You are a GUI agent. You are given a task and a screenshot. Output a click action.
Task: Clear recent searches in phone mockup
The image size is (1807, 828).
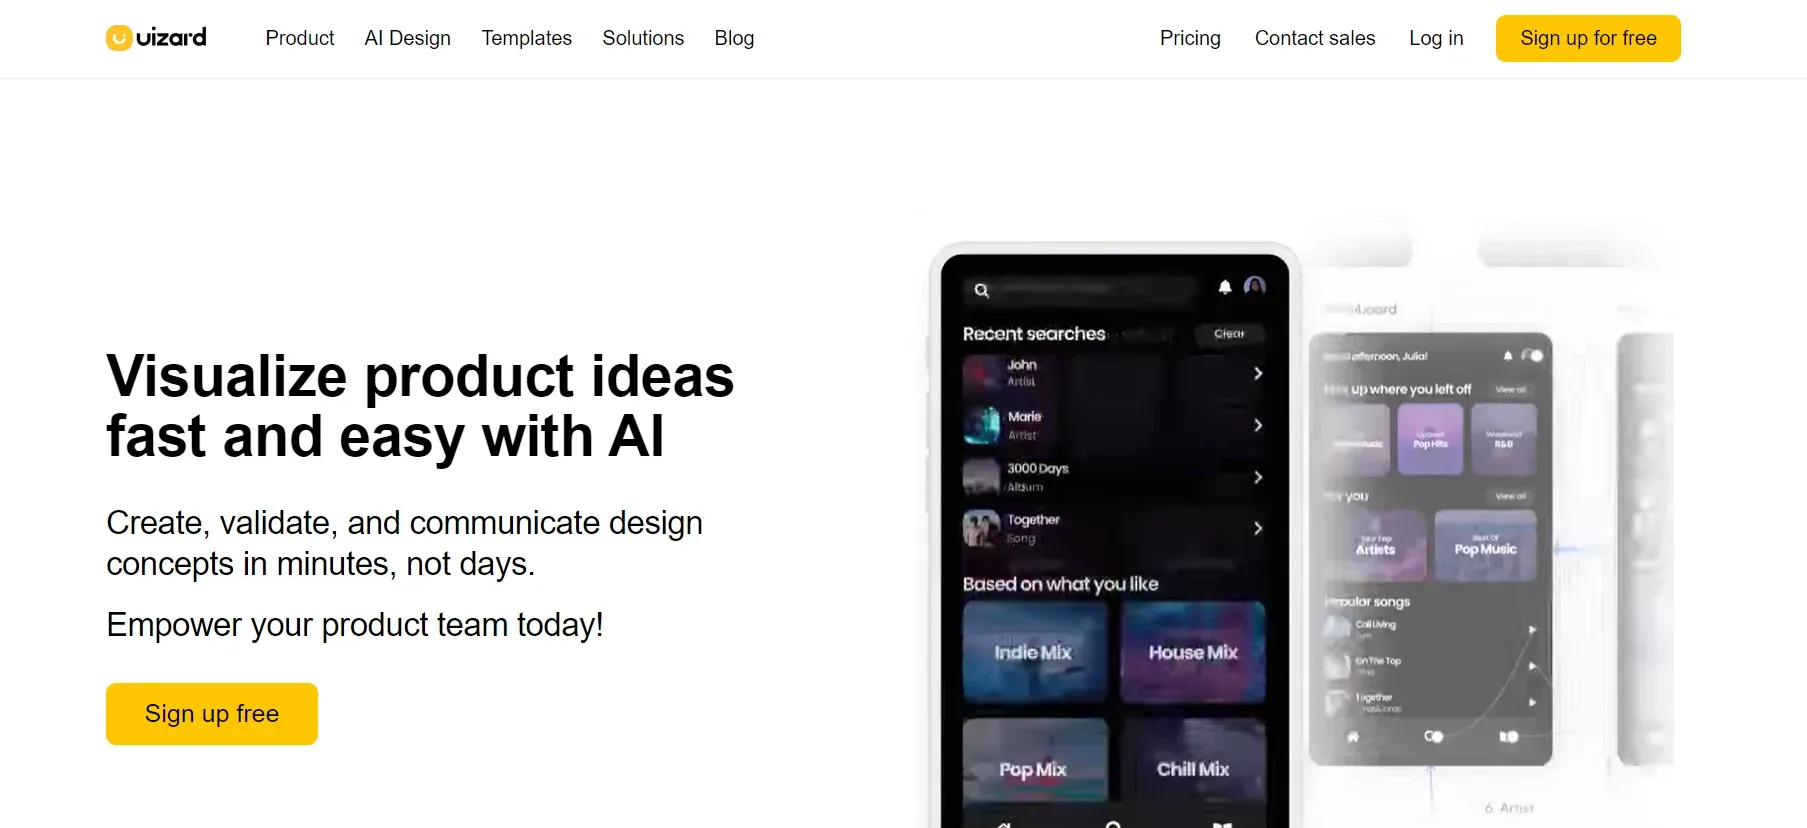(x=1229, y=334)
